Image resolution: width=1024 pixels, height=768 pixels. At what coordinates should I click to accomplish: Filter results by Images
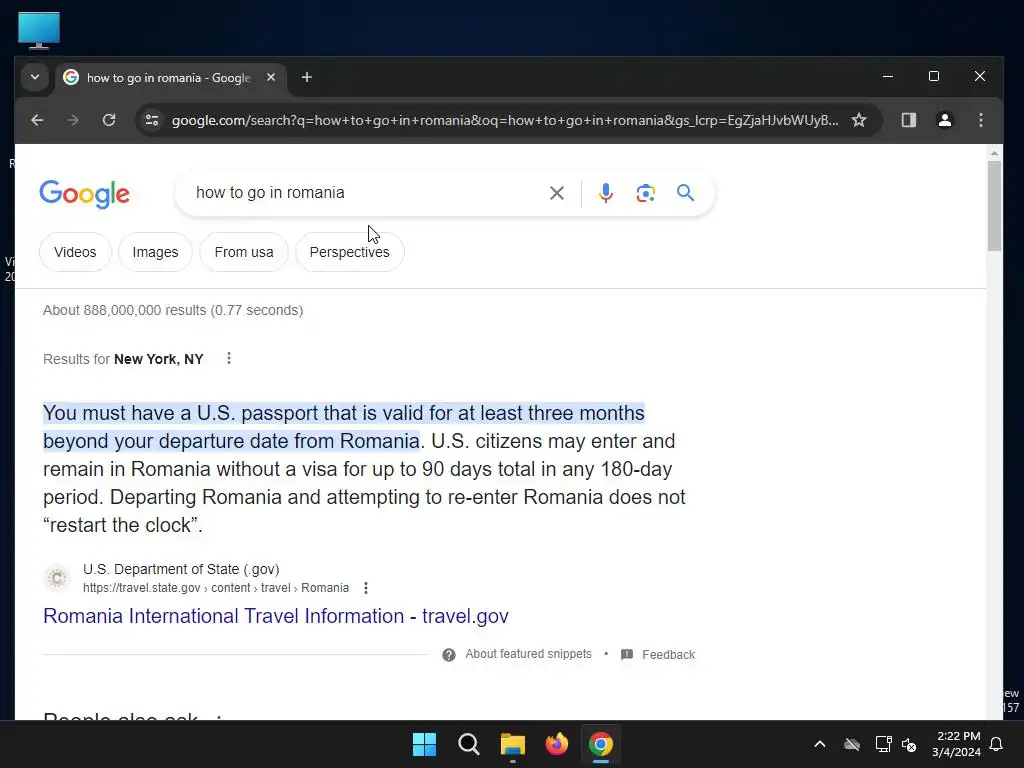155,252
